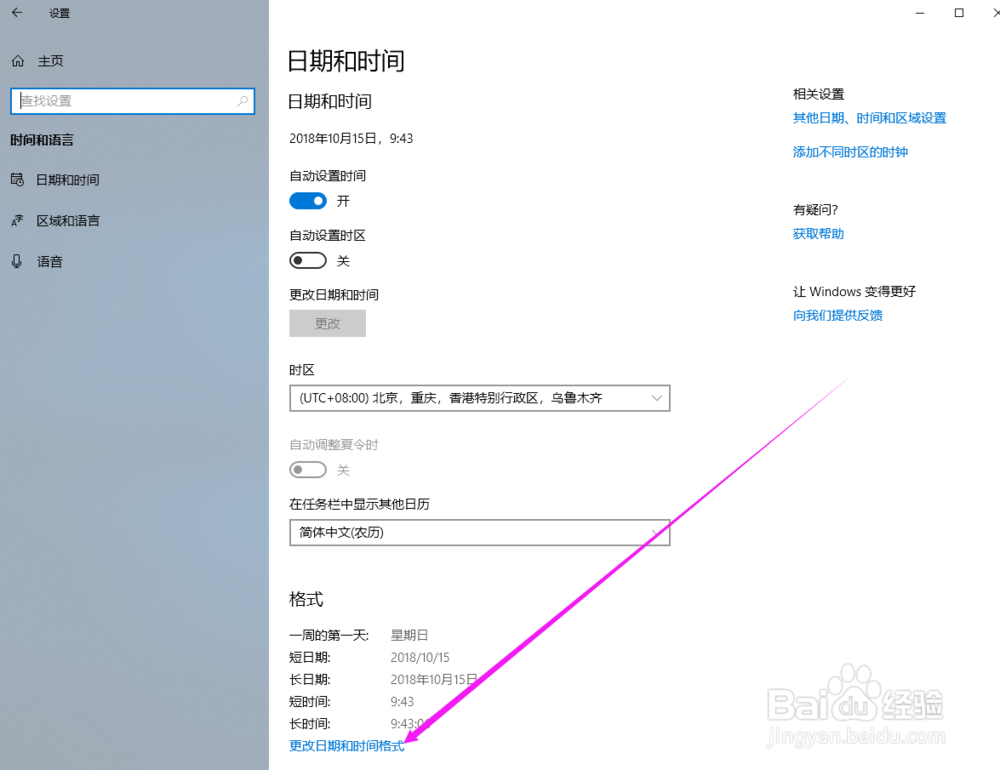This screenshot has width=1000, height=770.
Task: Open the 时区 time zone dropdown
Action: click(x=480, y=398)
